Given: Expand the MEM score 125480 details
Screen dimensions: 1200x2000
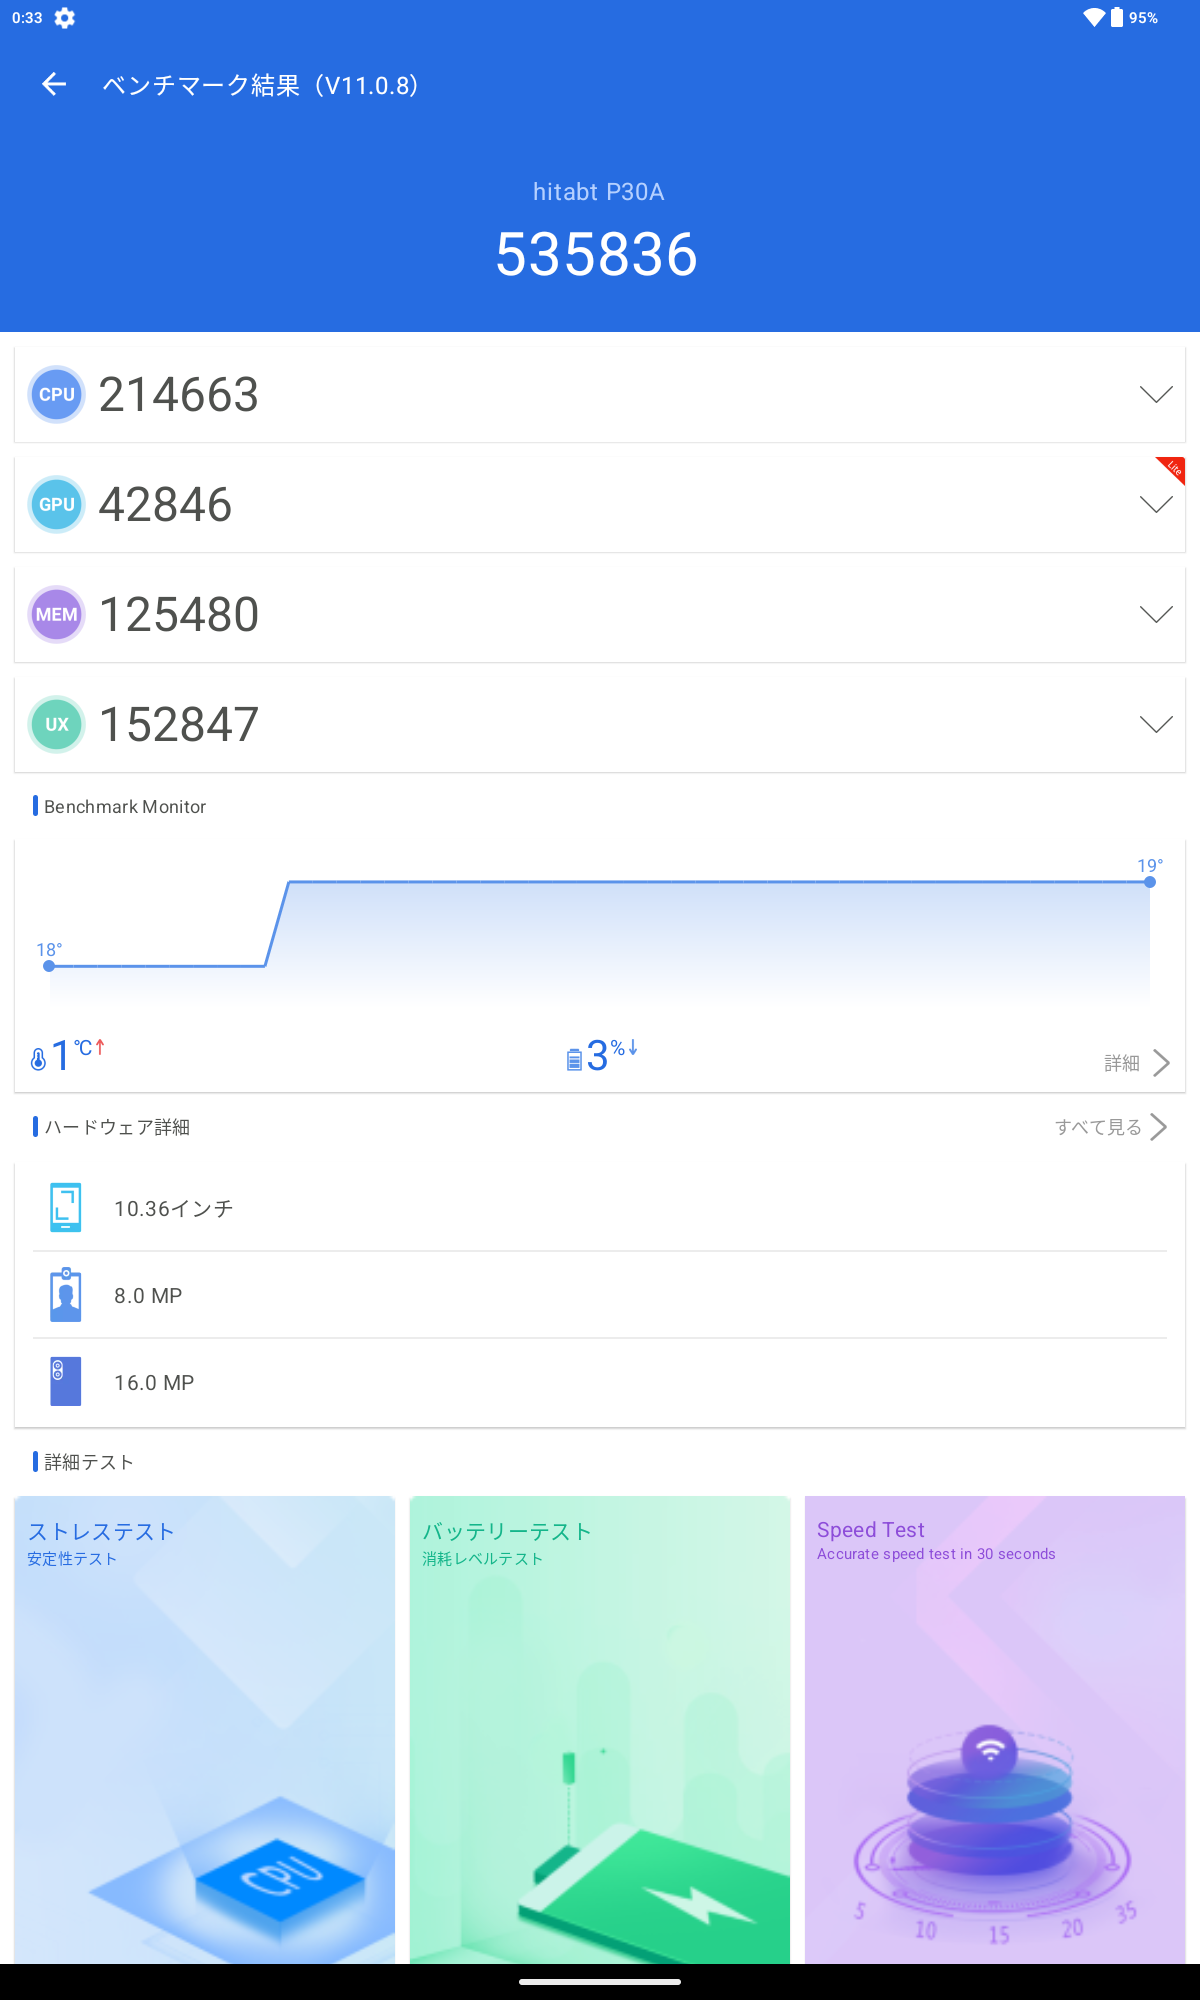Looking at the screenshot, I should (x=1156, y=615).
